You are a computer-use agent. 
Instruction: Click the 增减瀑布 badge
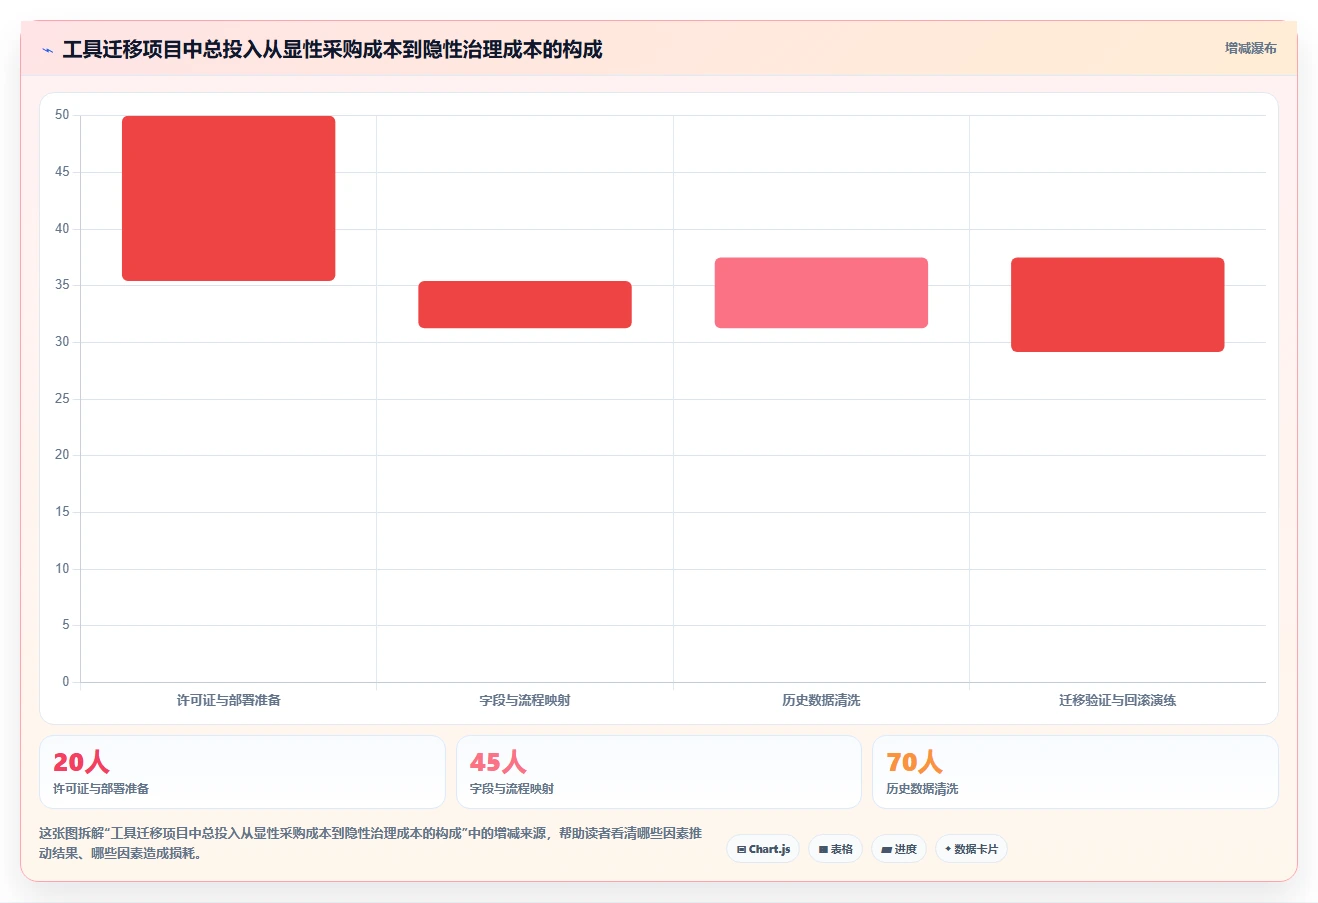tap(1250, 48)
